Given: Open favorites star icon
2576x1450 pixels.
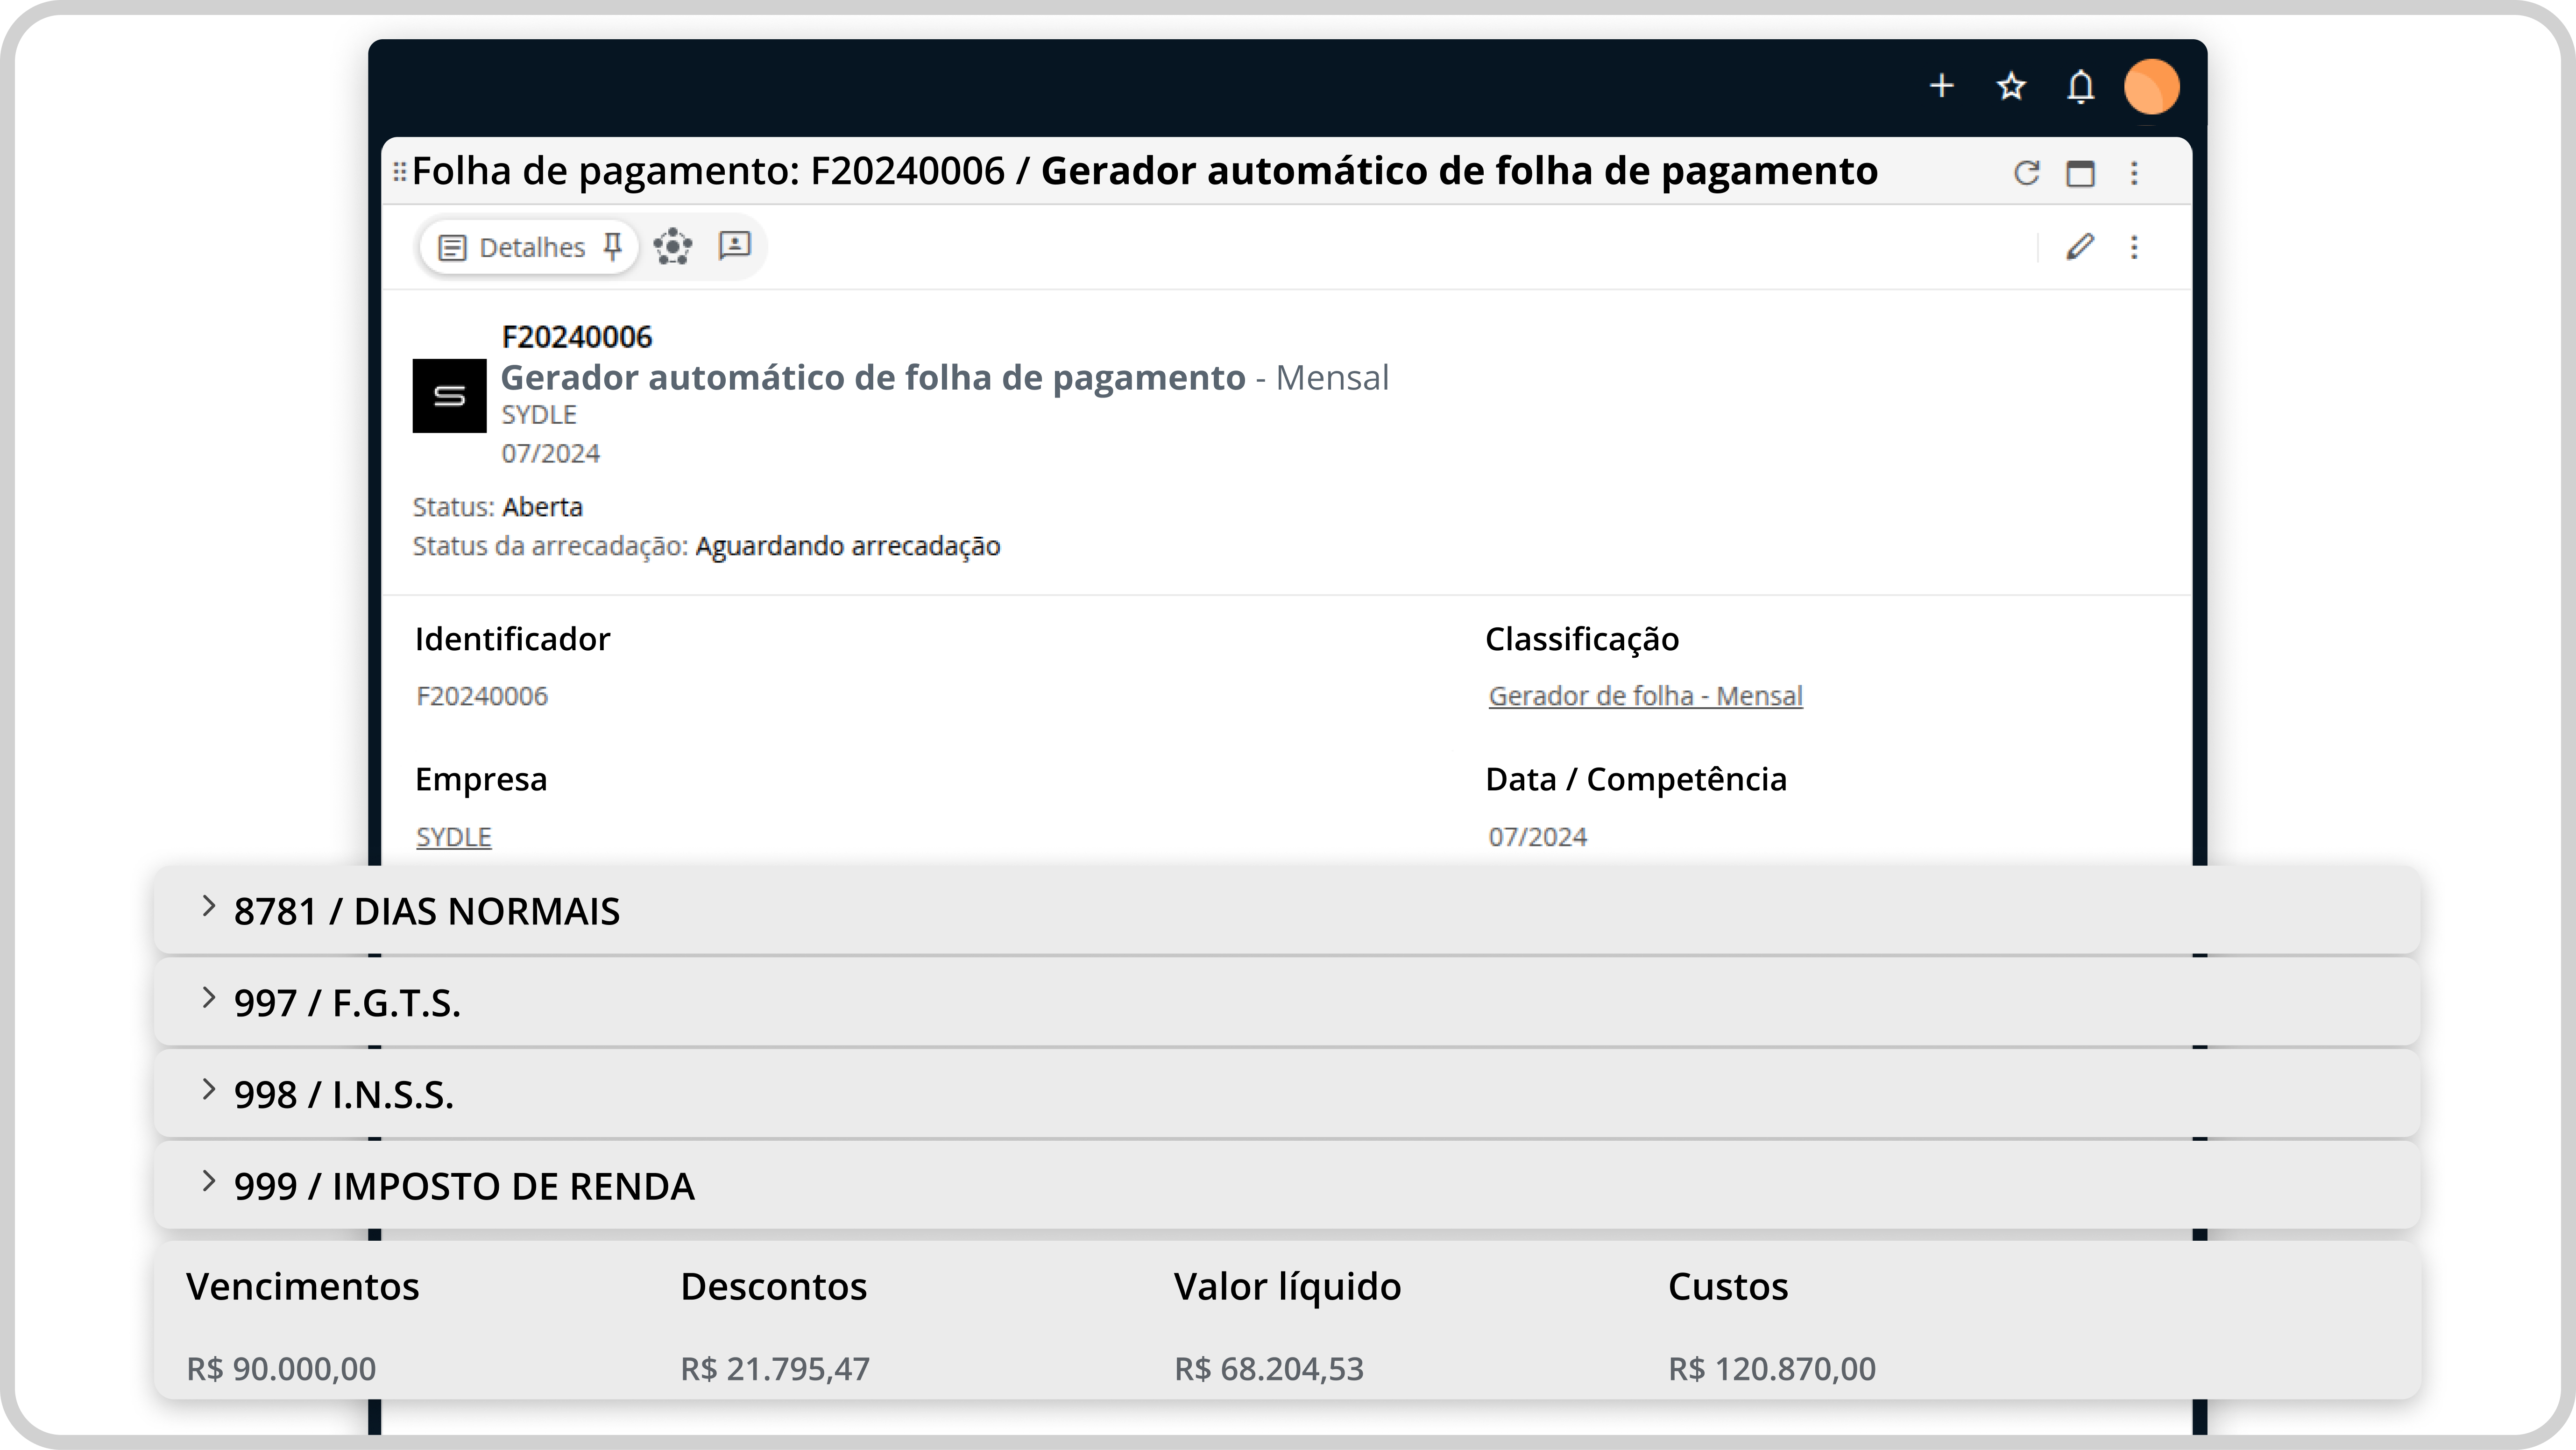Looking at the screenshot, I should (x=2011, y=86).
